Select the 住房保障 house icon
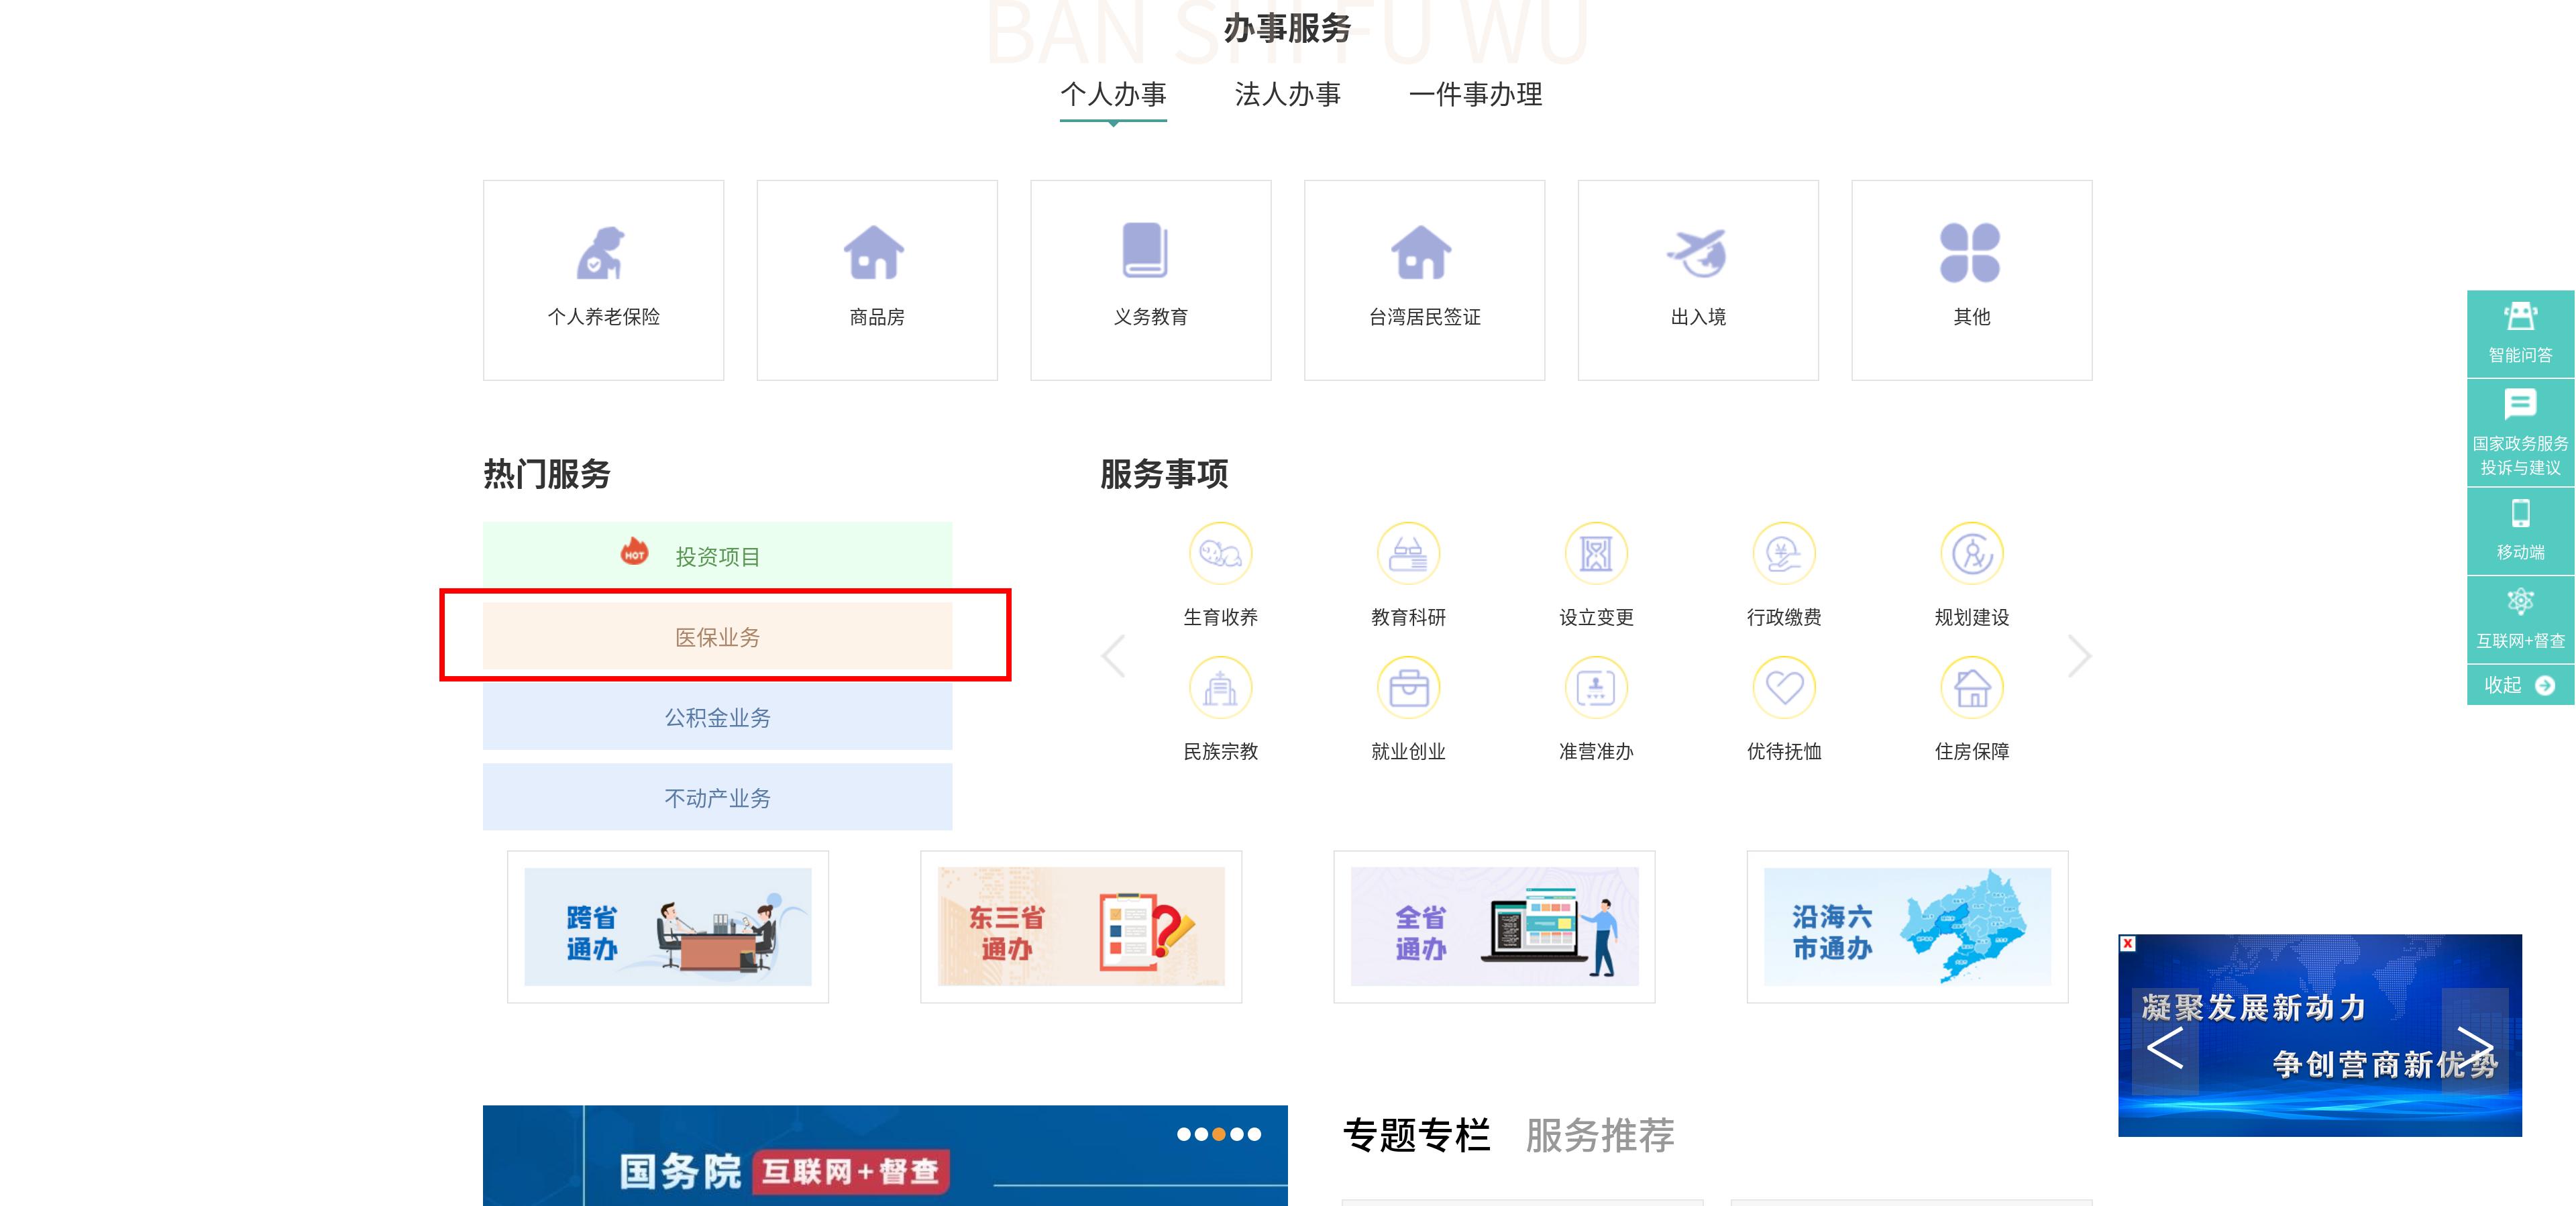 pyautogui.click(x=1971, y=688)
